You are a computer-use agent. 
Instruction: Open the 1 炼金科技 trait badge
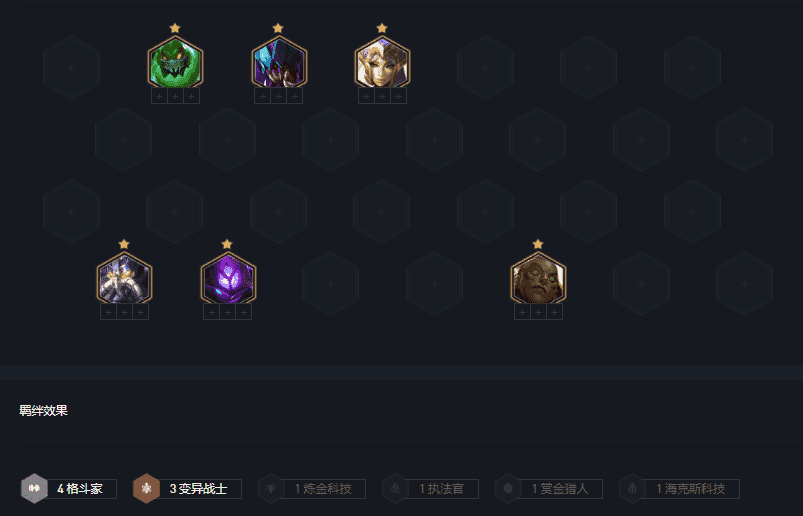pos(312,488)
